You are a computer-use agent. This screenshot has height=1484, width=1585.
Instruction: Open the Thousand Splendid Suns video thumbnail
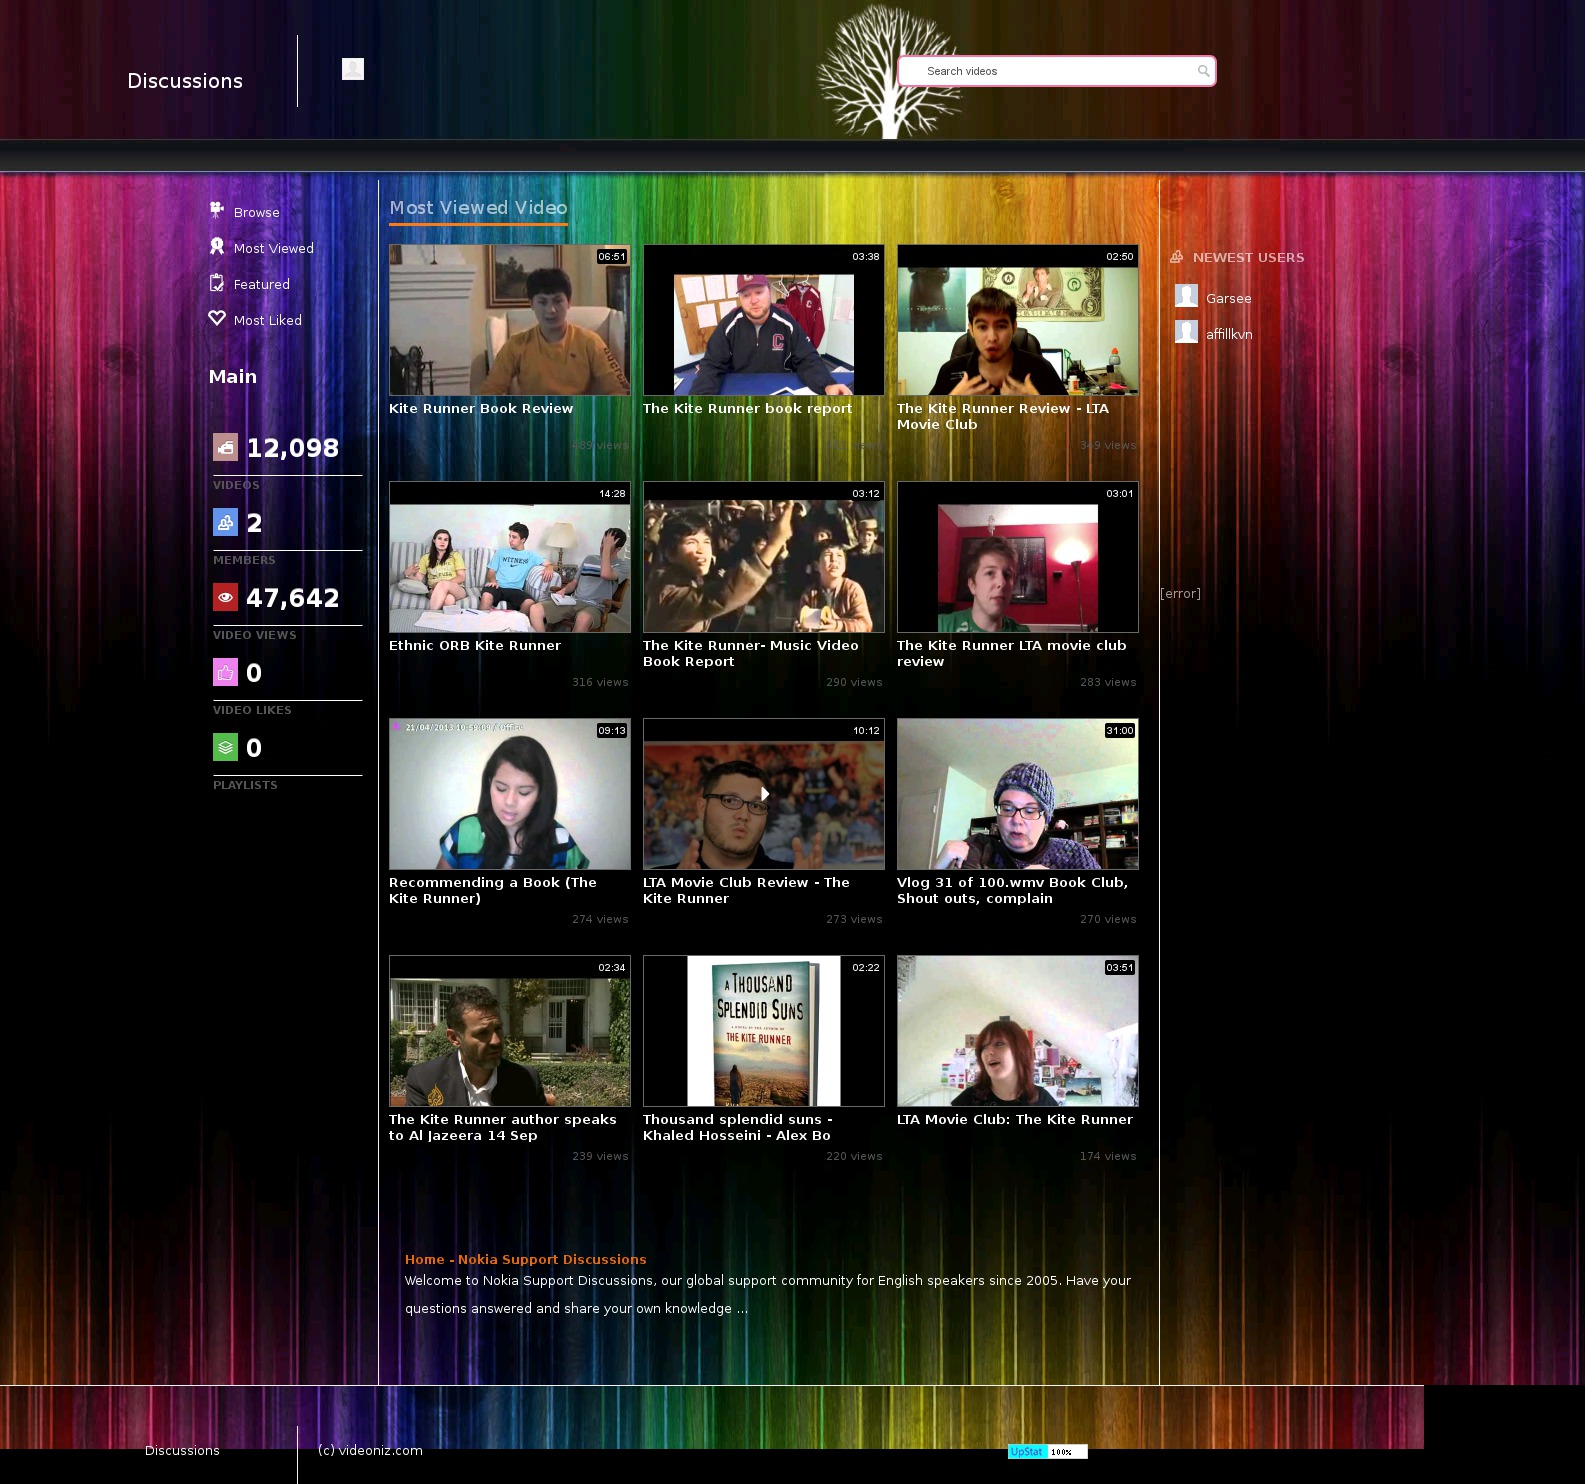(763, 1031)
